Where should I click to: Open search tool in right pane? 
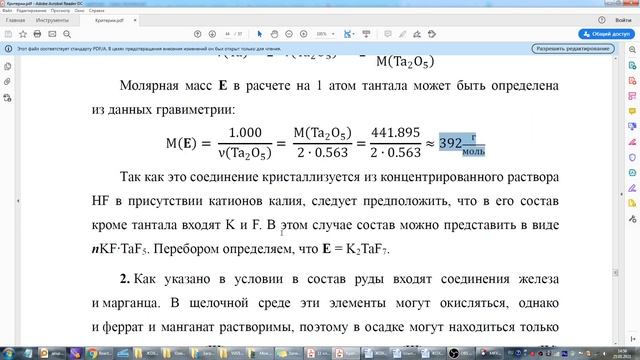[x=632, y=50]
